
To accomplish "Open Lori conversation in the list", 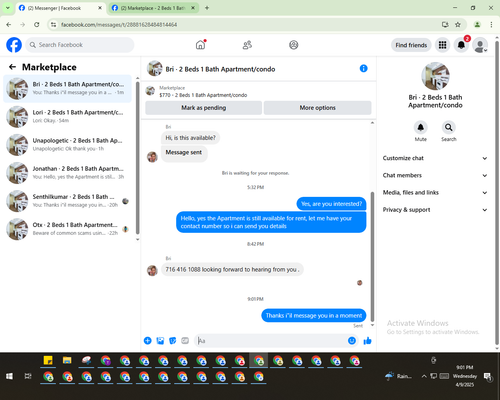I will pyautogui.click(x=68, y=117).
